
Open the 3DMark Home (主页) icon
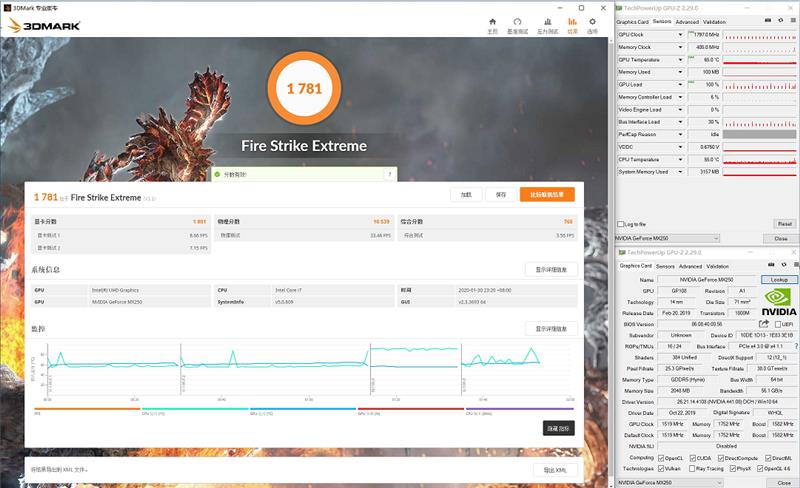[x=492, y=24]
